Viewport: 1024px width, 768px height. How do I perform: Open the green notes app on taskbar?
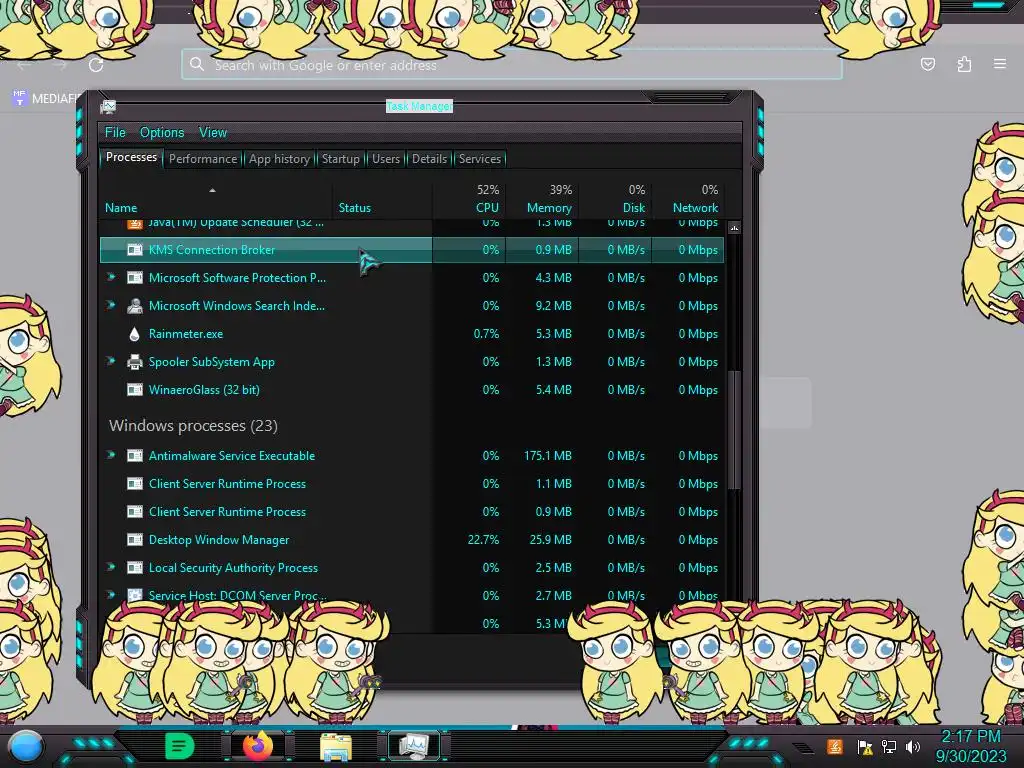(x=179, y=746)
